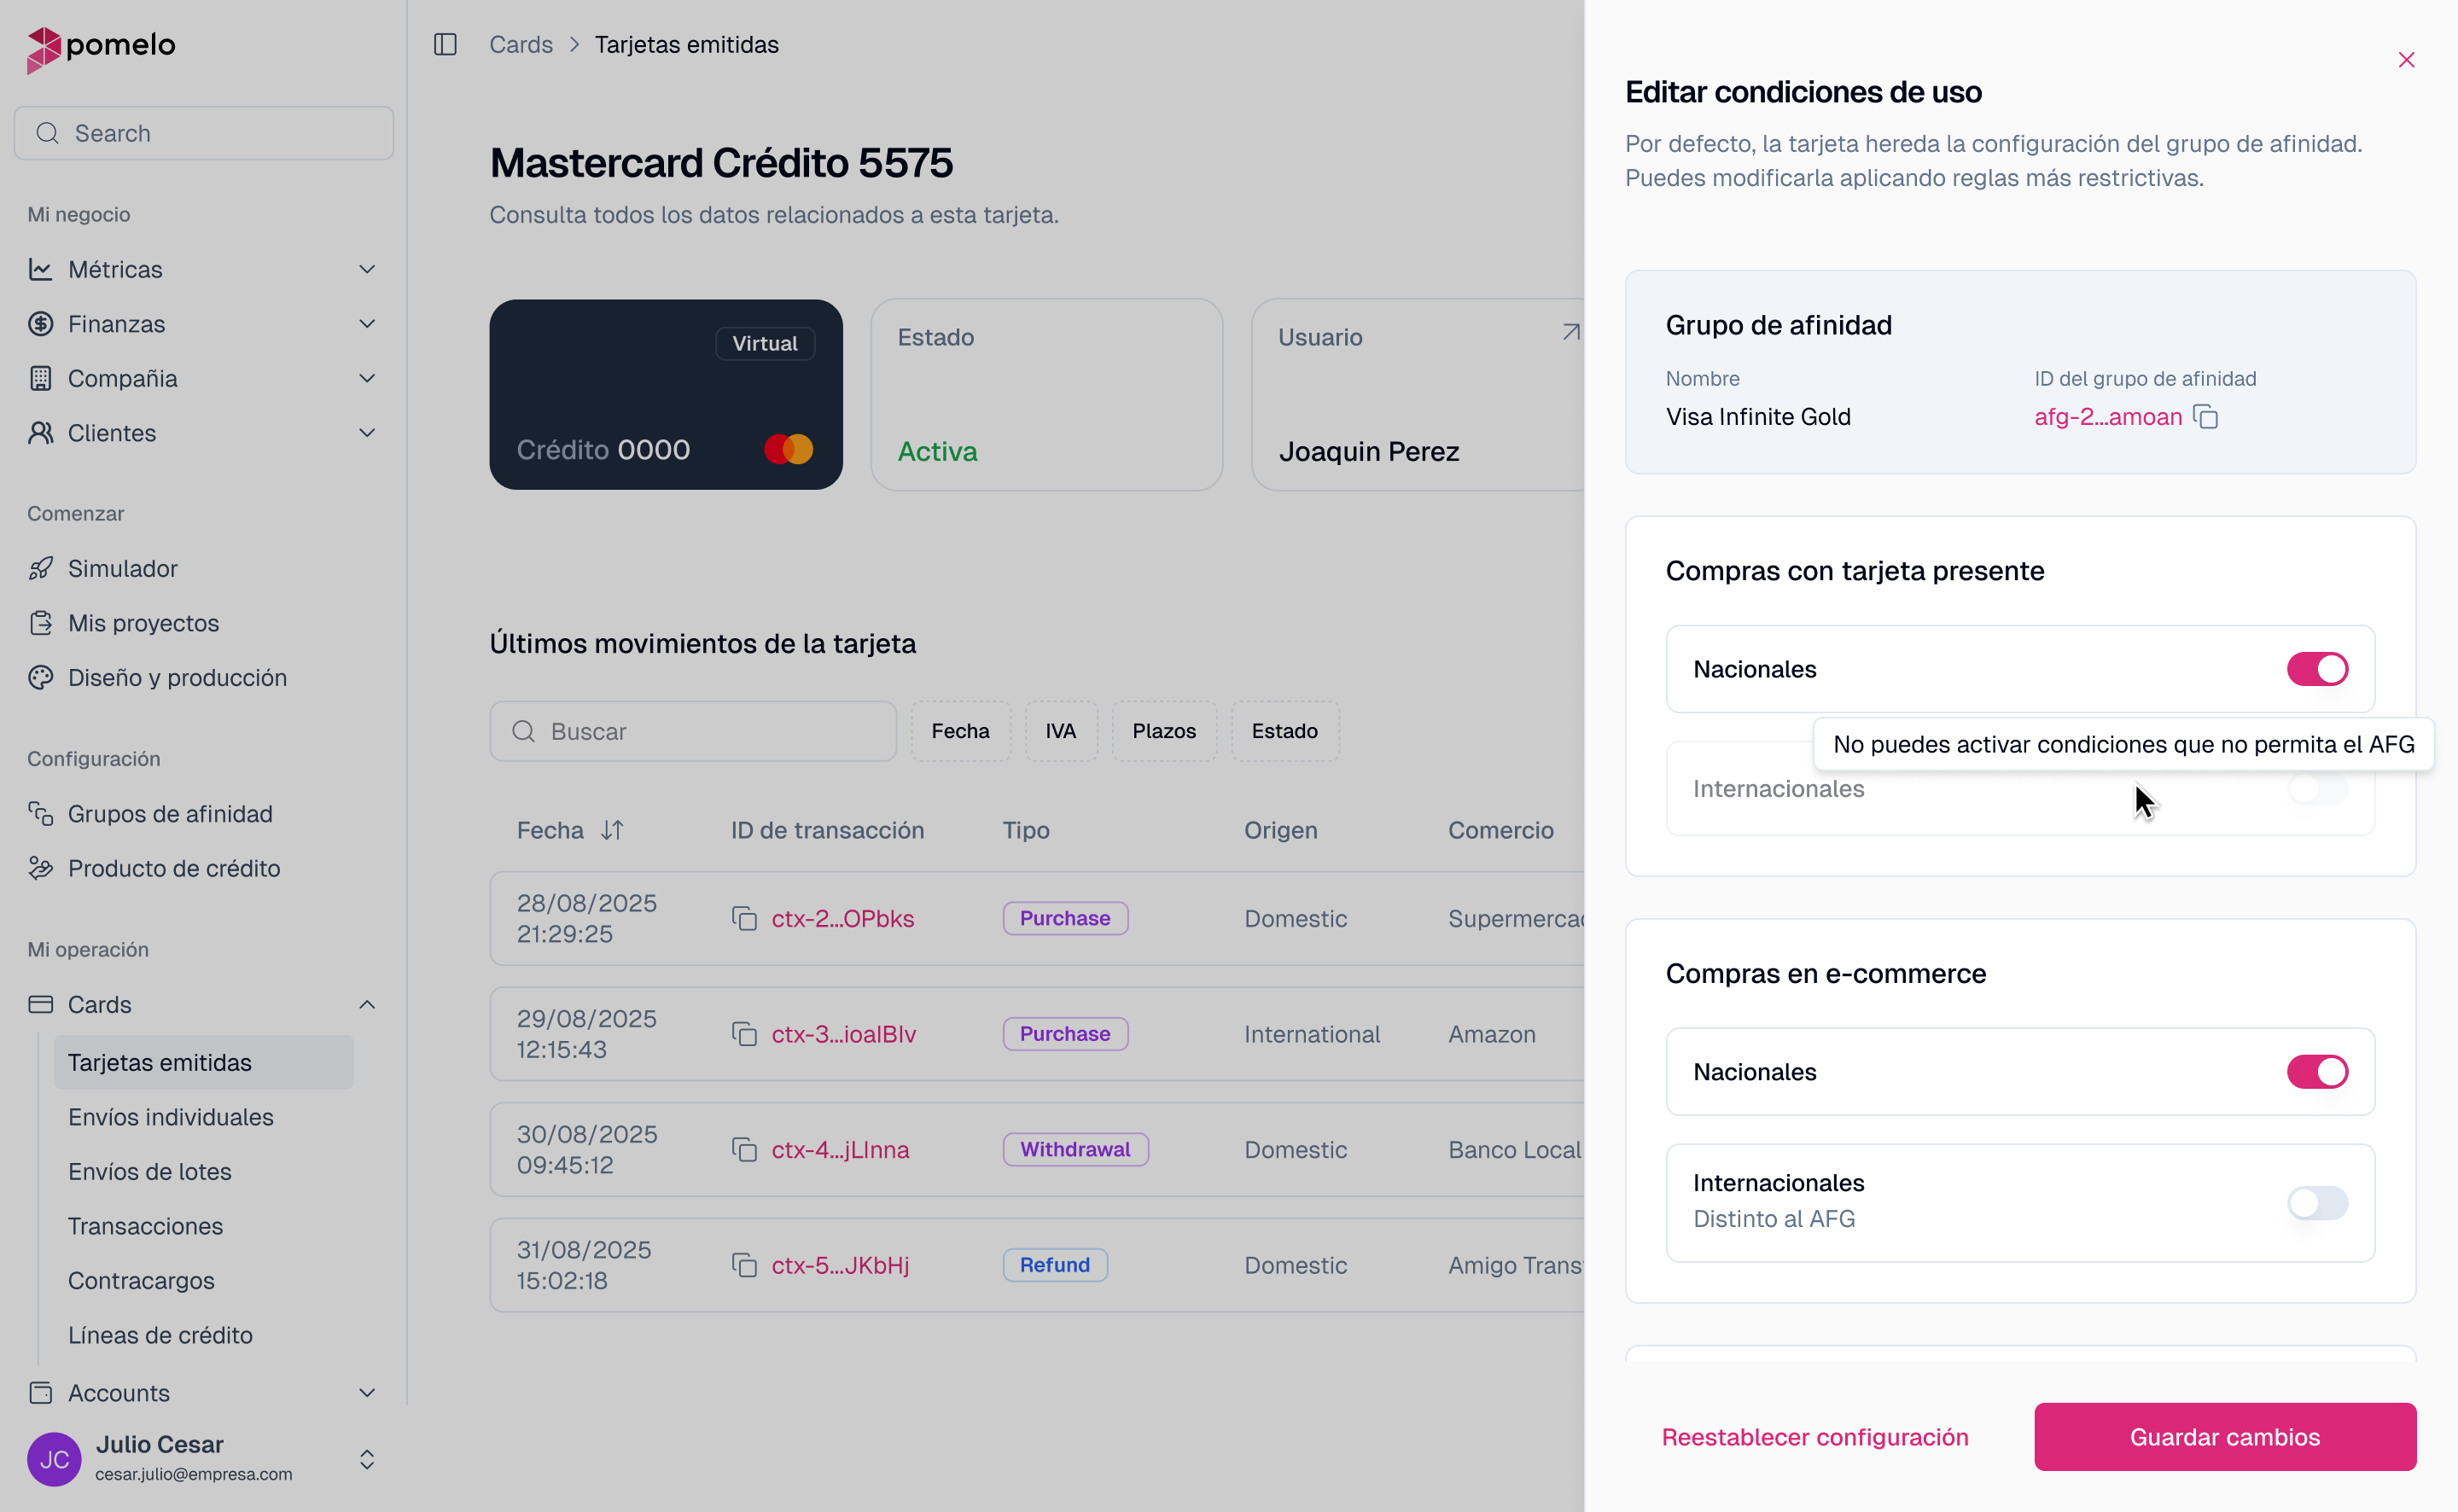Open Transacciones
This screenshot has height=1512, width=2458.
pyautogui.click(x=146, y=1226)
